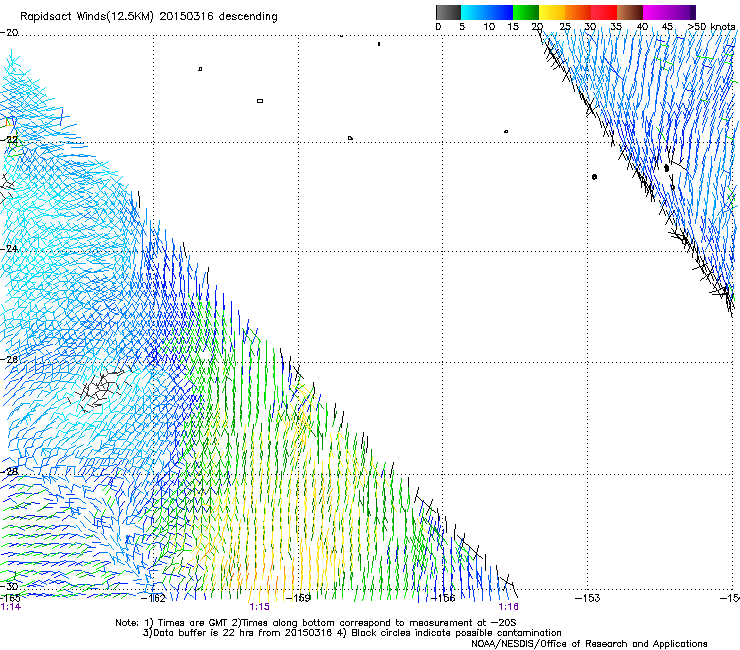Click the 'Rapidsact Winds(12.5KM) 20150316 descending' title
740x650 pixels.
click(x=149, y=17)
